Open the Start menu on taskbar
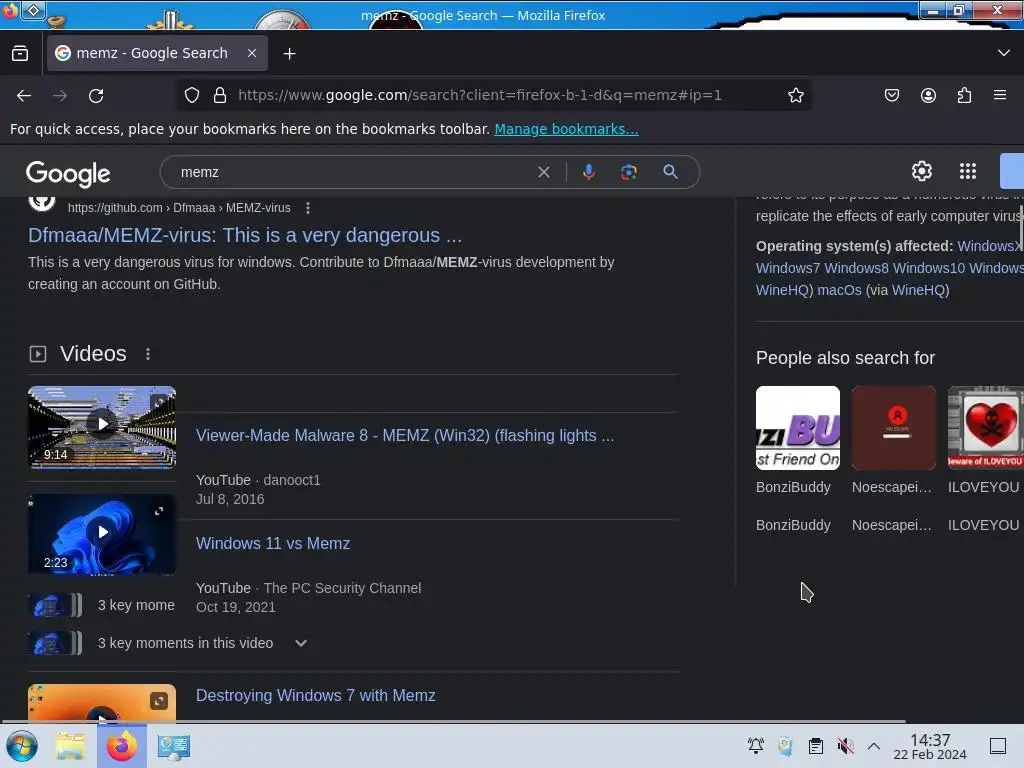 [22, 746]
